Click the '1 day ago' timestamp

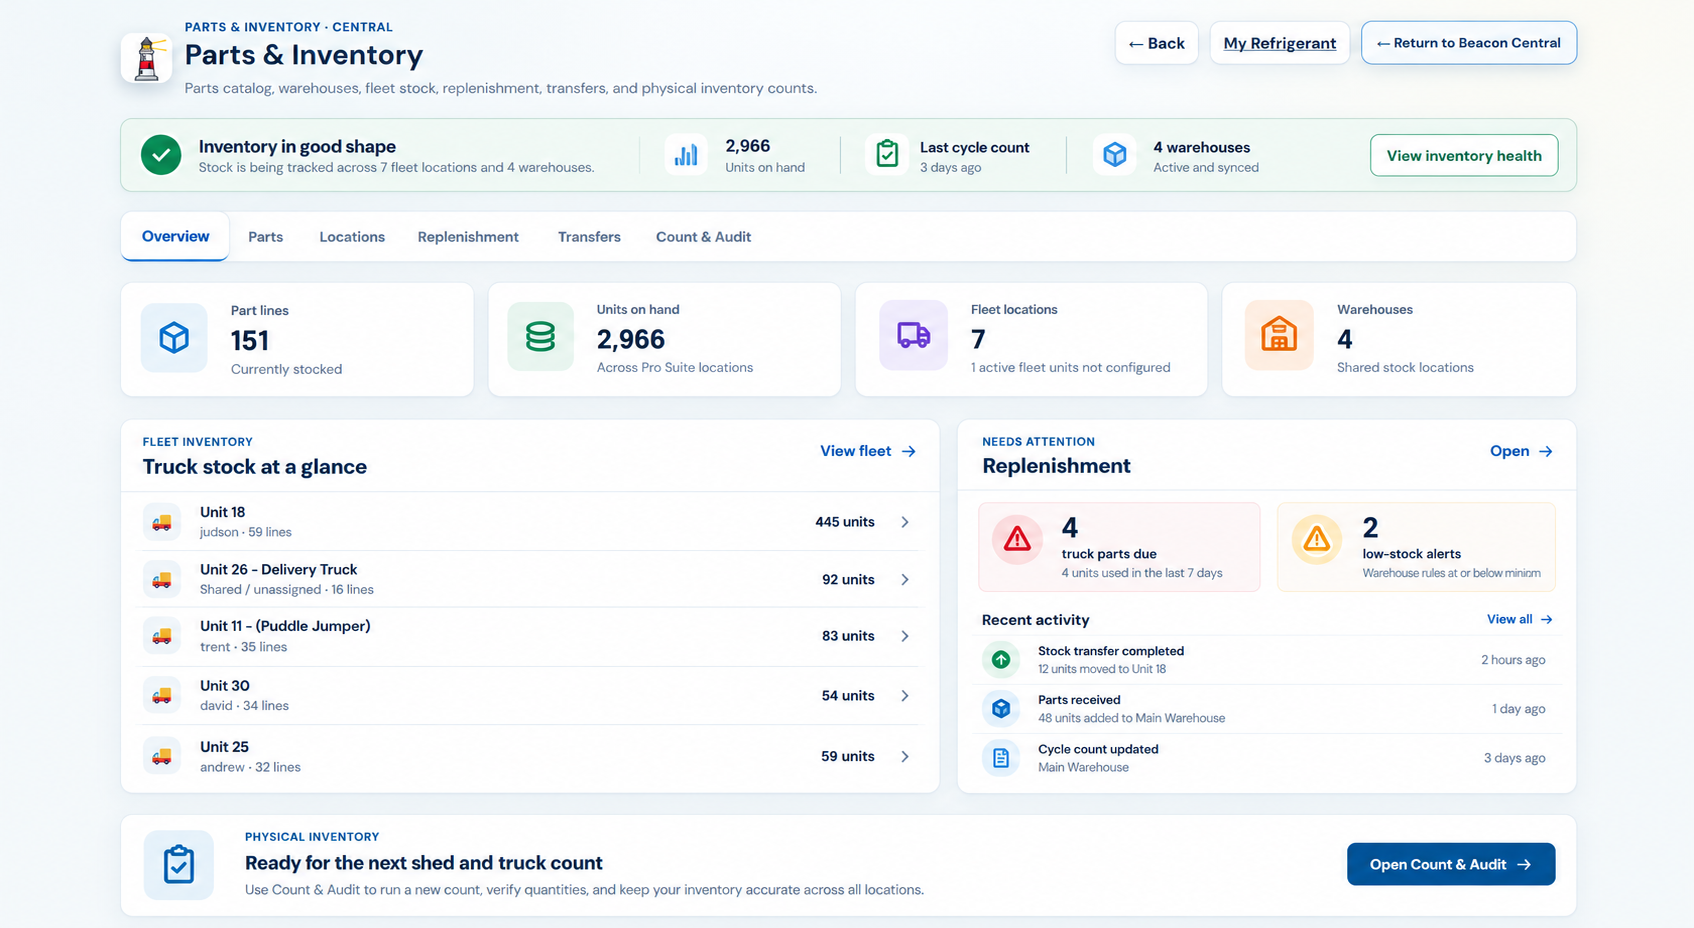pyautogui.click(x=1519, y=709)
